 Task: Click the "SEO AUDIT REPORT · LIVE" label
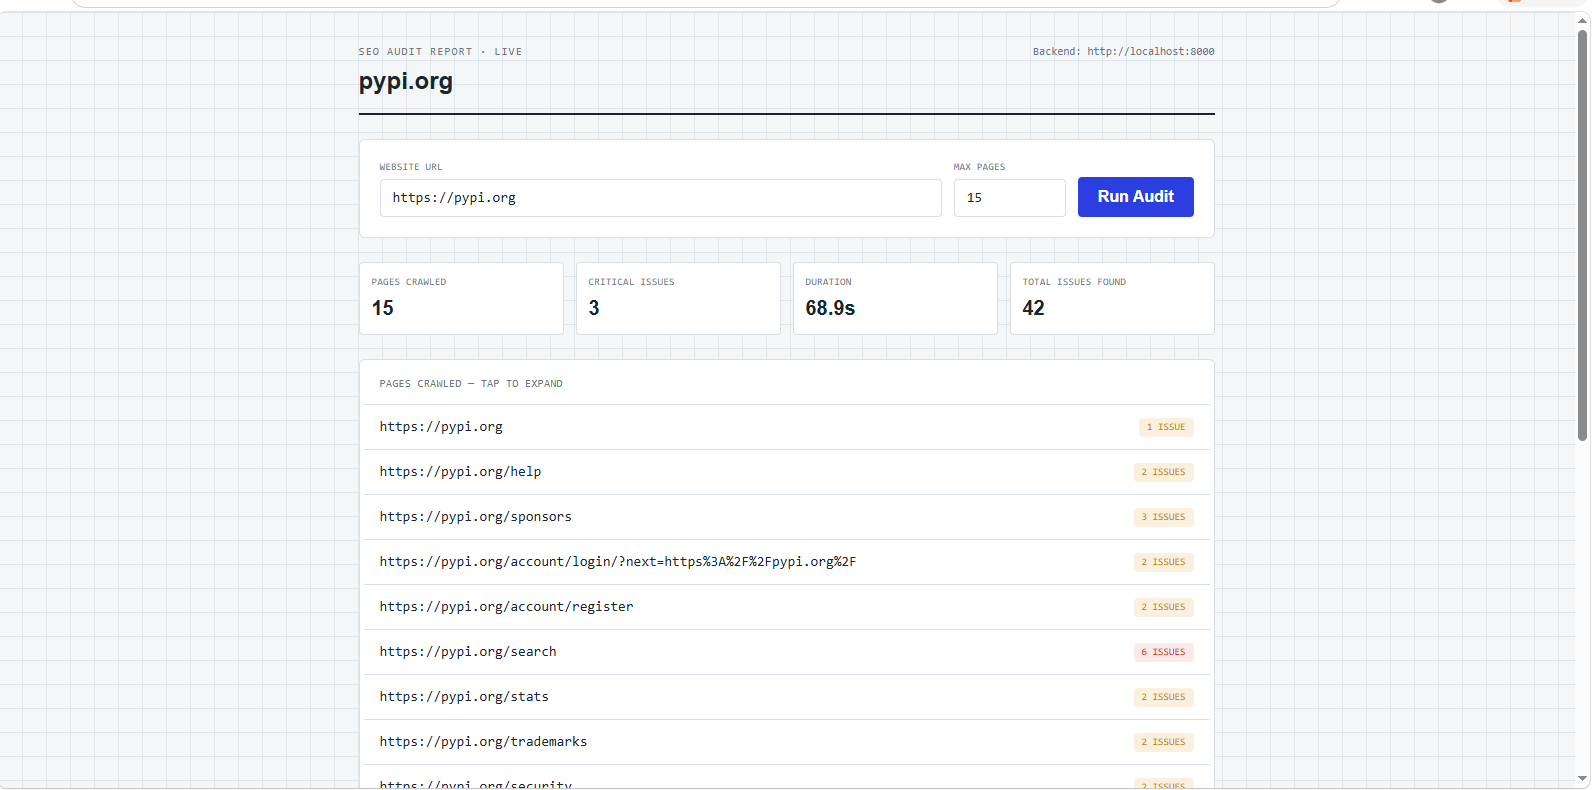coord(440,52)
